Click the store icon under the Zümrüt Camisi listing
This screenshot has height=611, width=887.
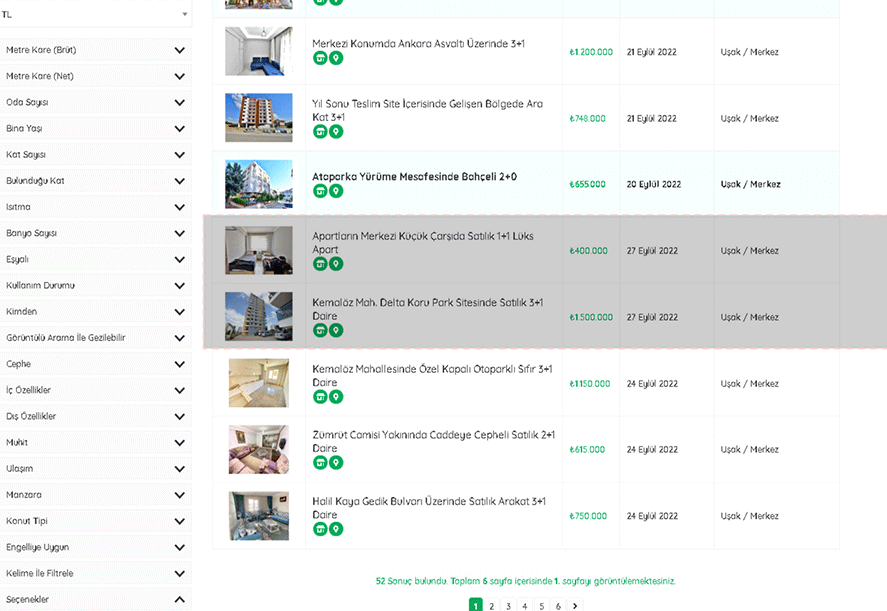tap(320, 463)
